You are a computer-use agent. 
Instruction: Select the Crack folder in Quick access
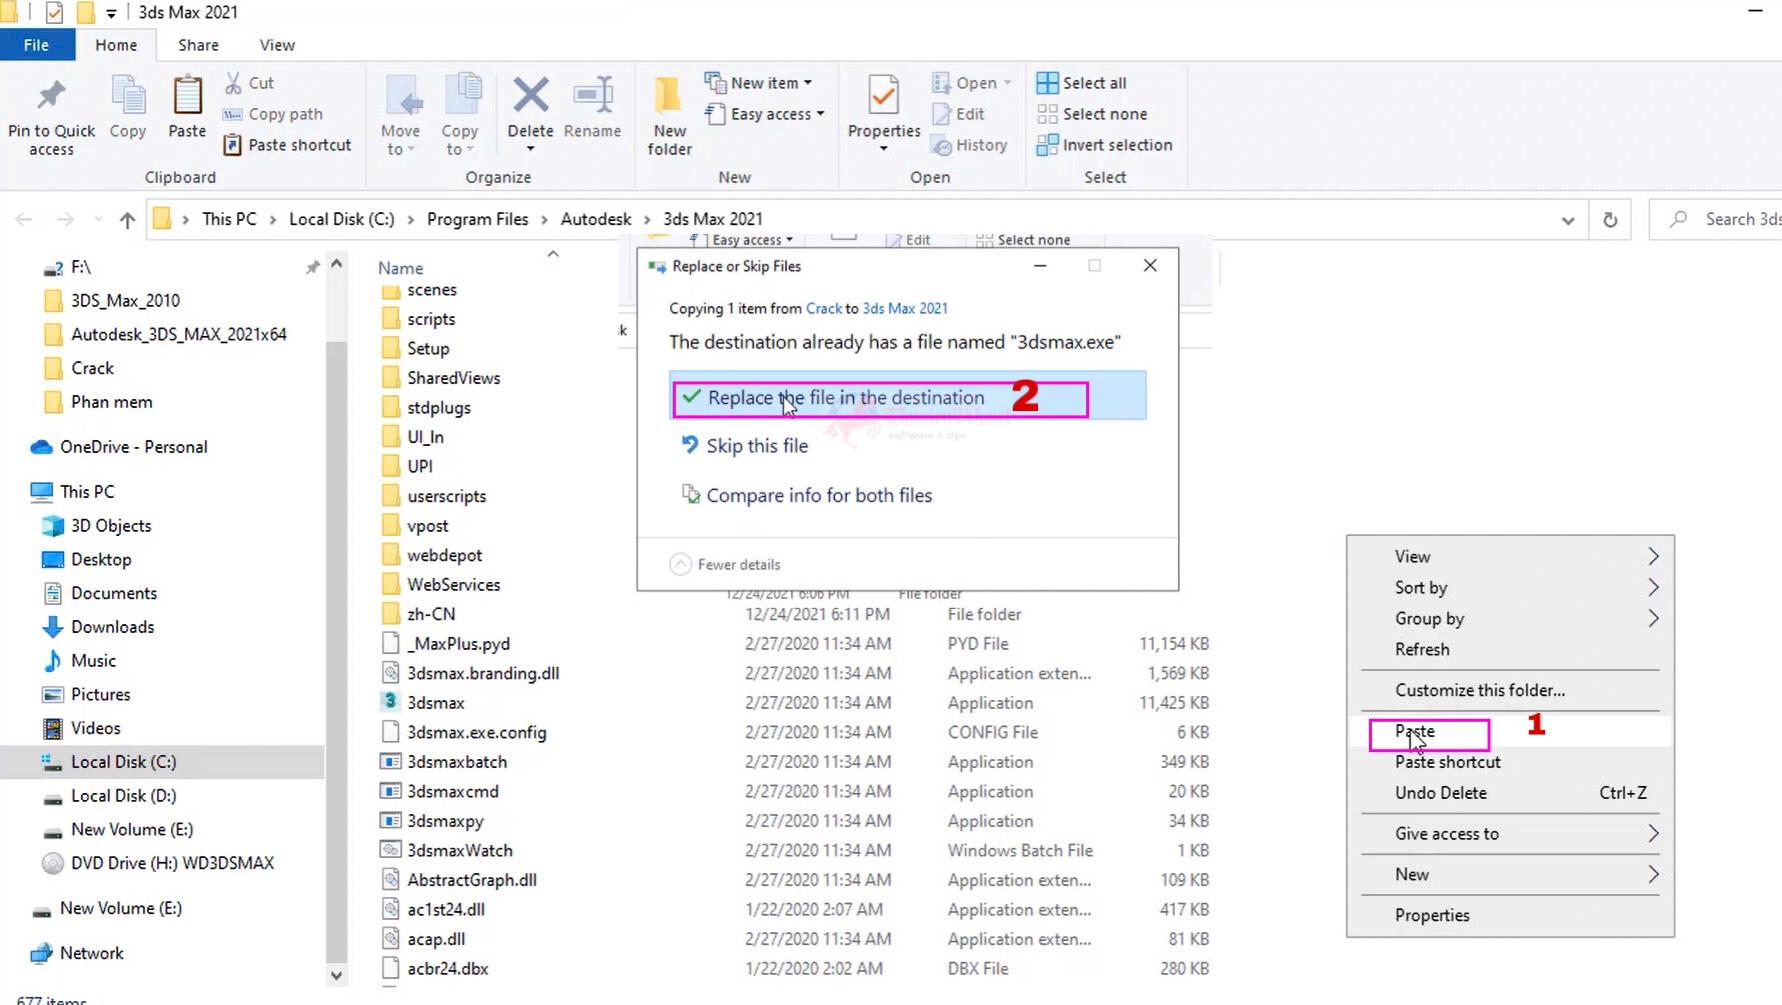coord(92,368)
